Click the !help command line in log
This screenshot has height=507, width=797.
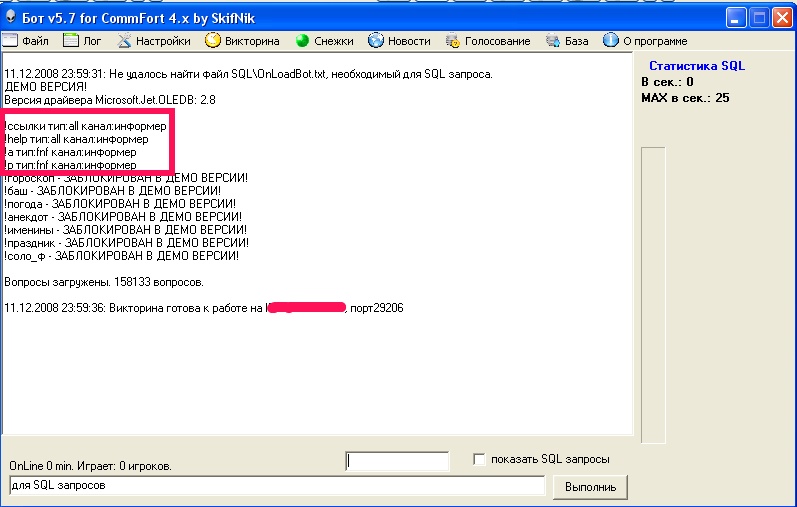tap(77, 140)
